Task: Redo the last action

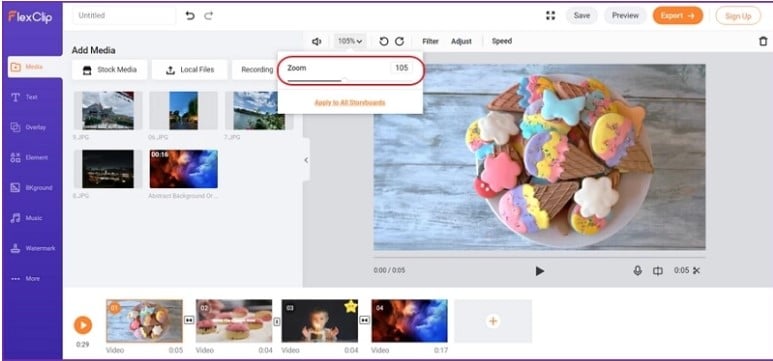Action: (209, 16)
